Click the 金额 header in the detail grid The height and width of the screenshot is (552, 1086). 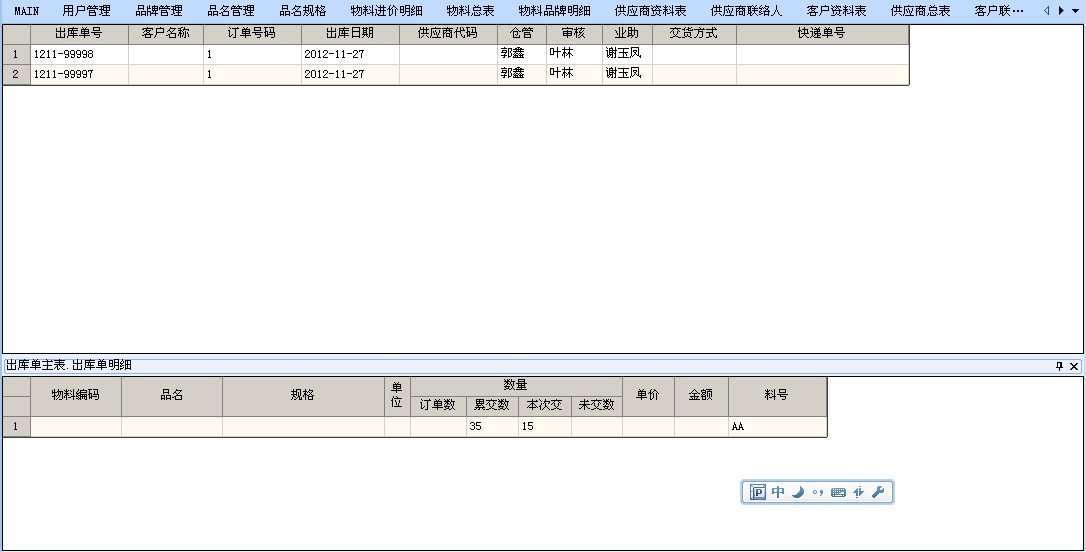pos(701,395)
